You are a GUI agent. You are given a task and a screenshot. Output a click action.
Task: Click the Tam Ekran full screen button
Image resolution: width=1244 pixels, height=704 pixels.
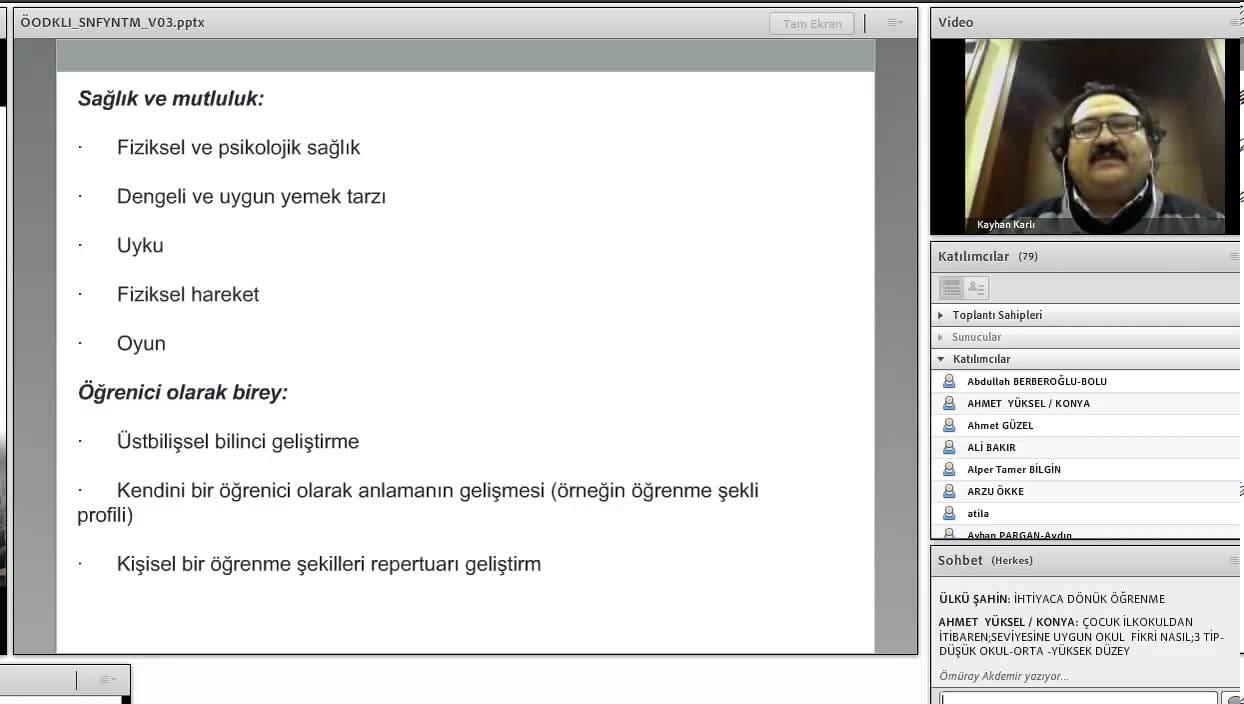[812, 23]
